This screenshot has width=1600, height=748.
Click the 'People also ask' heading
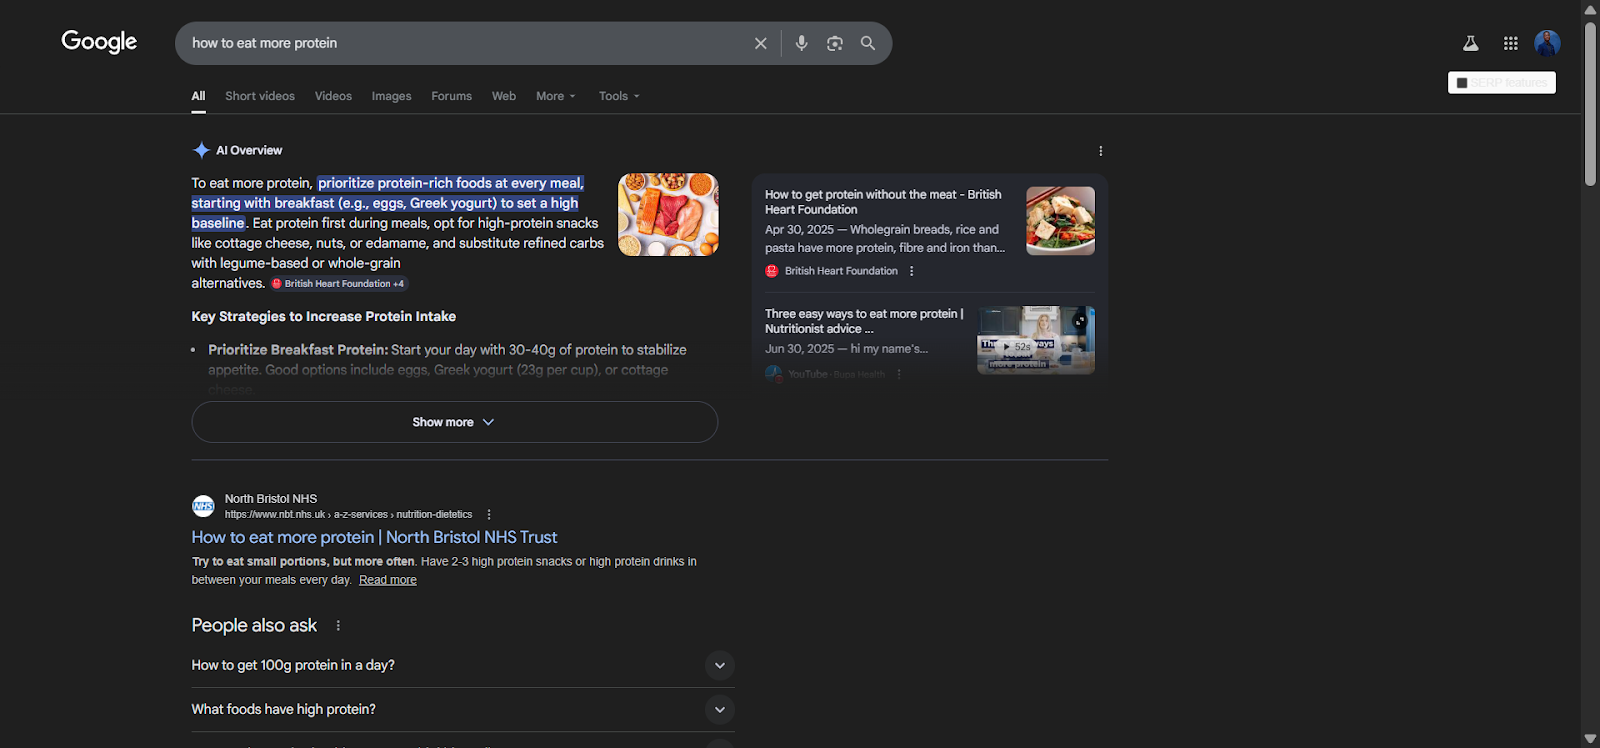[x=254, y=625]
